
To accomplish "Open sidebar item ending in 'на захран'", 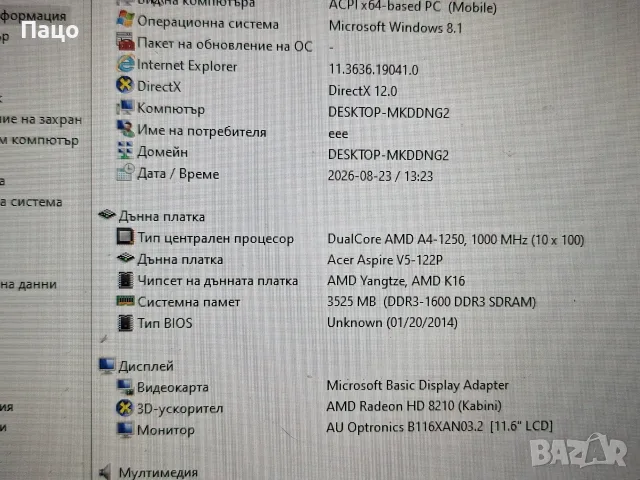I will click(x=41, y=120).
